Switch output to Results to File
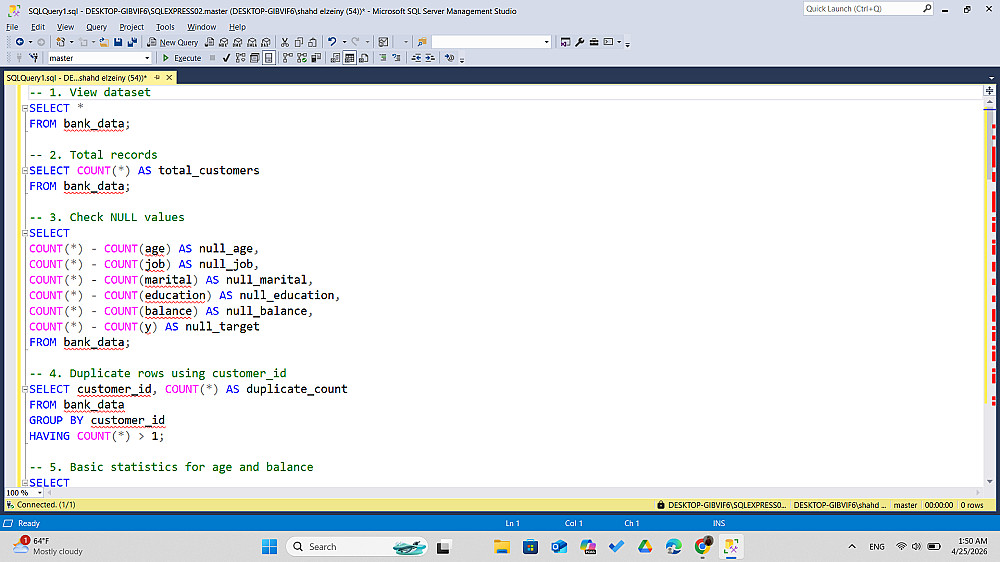Screen dimensions: 1000x562 (364, 58)
